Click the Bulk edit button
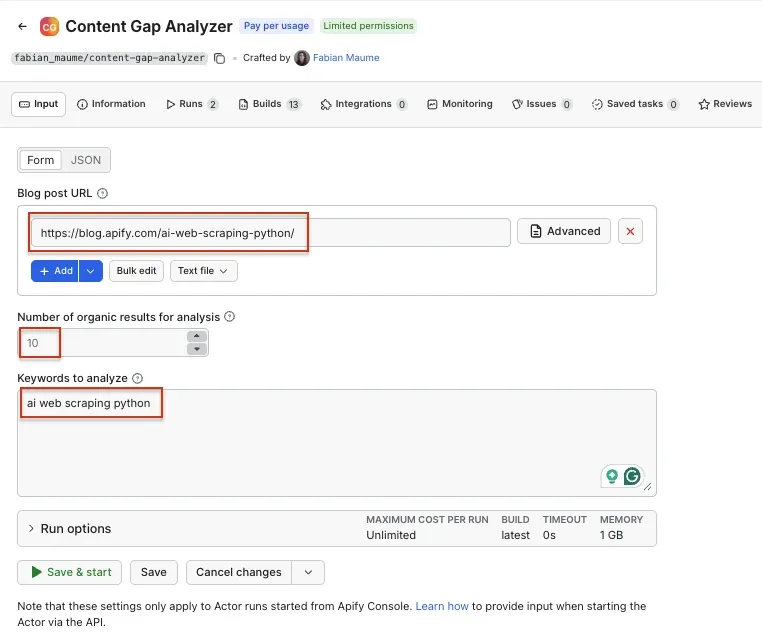This screenshot has height=639, width=762. pos(137,271)
